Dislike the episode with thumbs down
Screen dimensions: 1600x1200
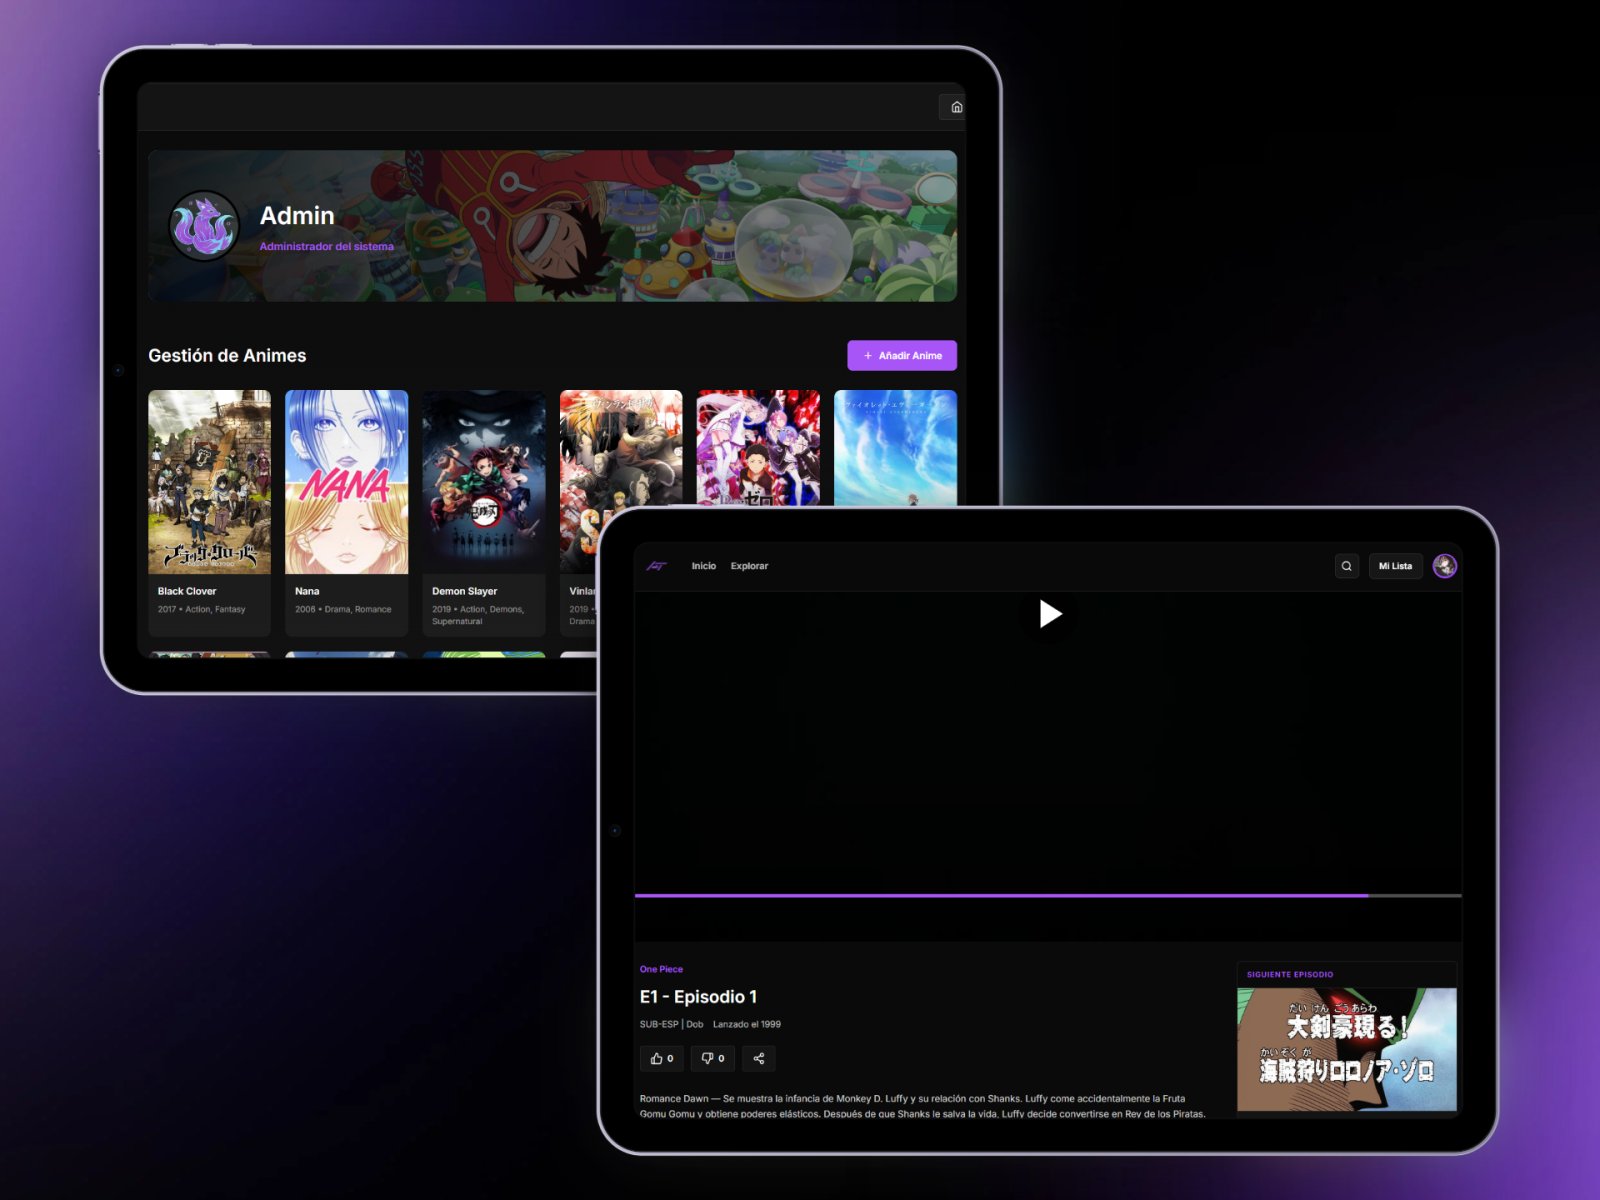(x=713, y=1058)
